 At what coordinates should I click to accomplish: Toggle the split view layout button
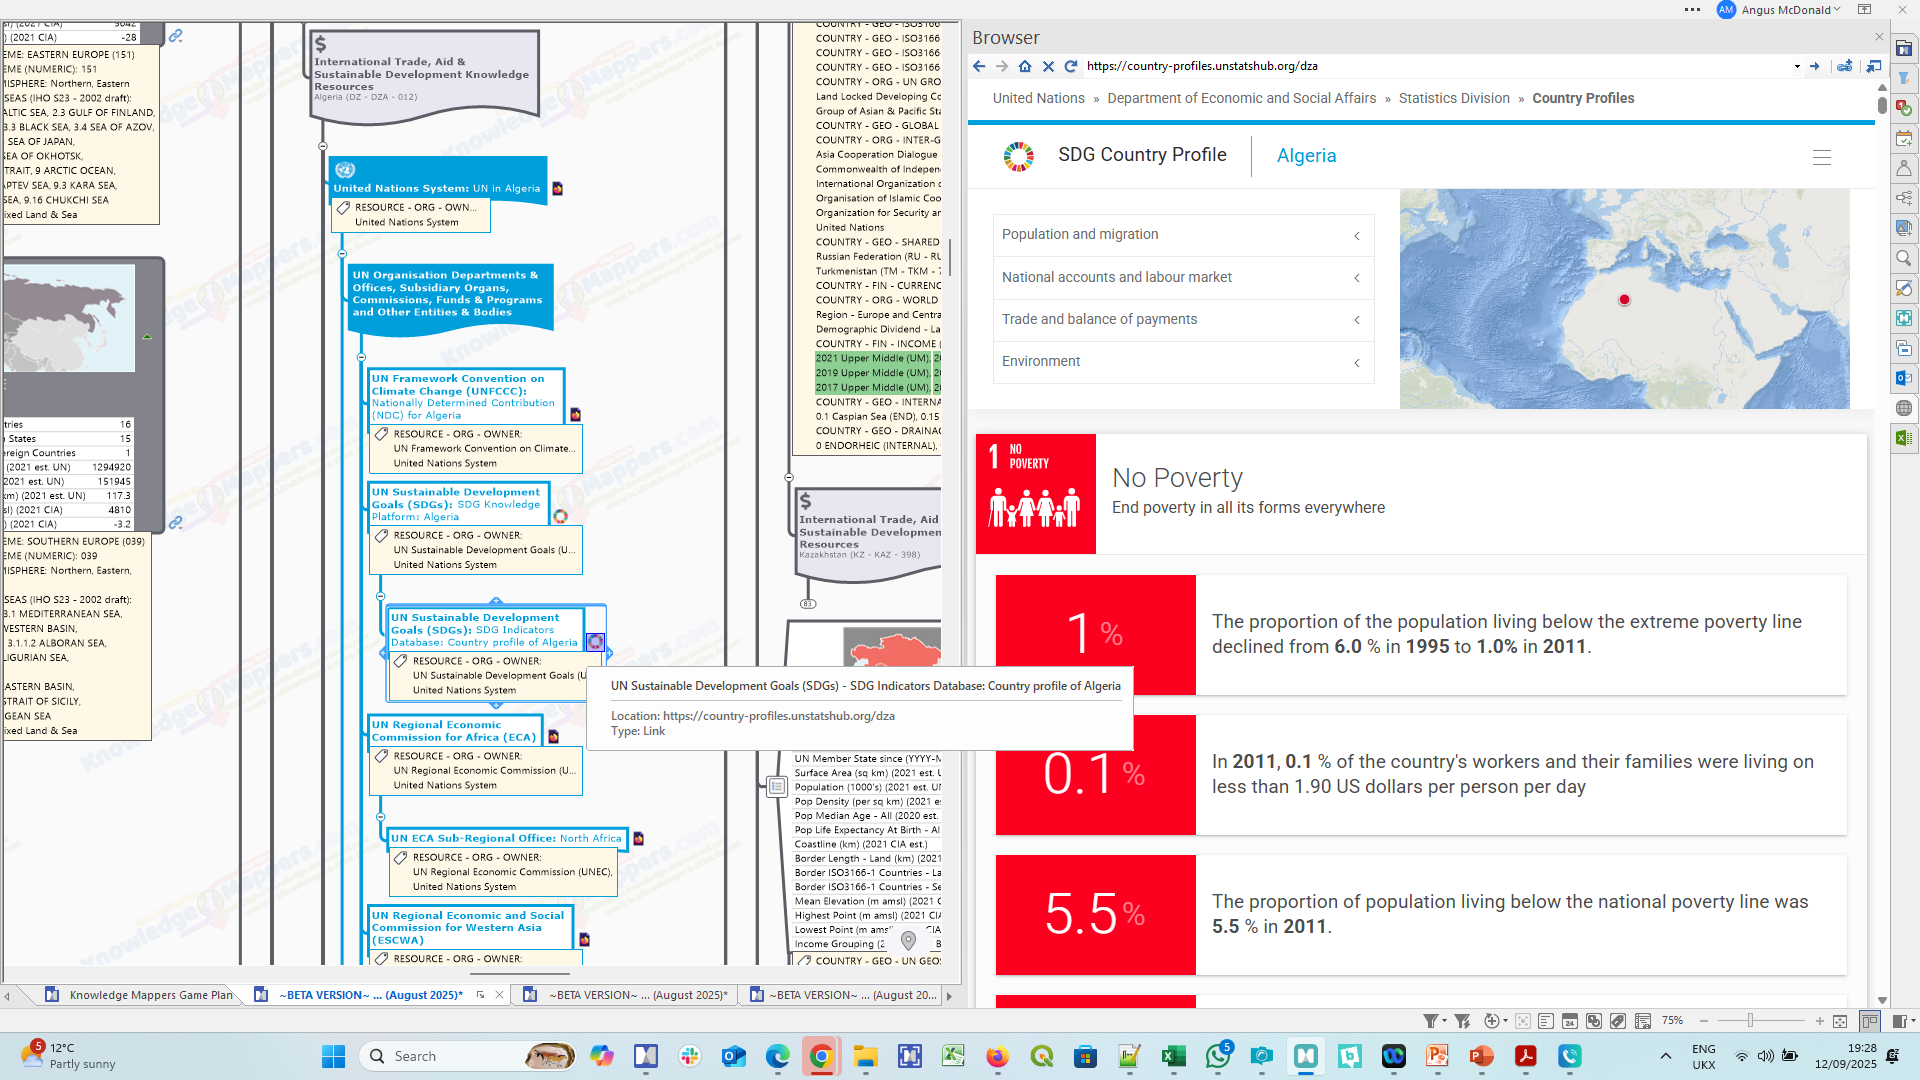tap(1869, 1021)
